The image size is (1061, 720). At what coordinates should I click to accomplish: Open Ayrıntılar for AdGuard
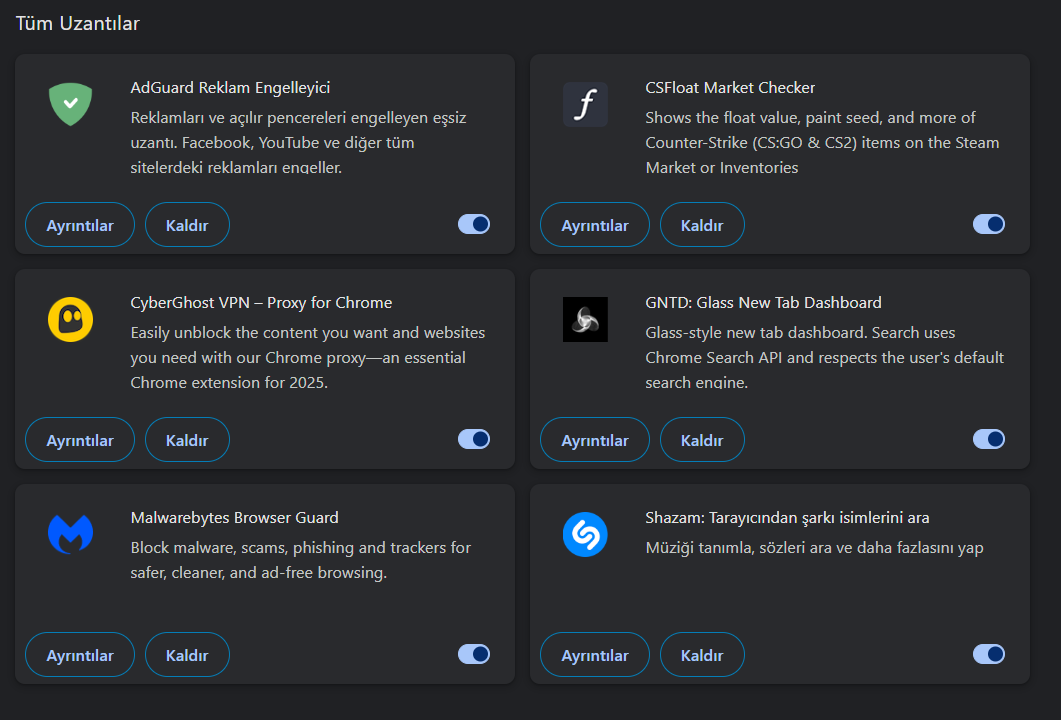(x=80, y=225)
